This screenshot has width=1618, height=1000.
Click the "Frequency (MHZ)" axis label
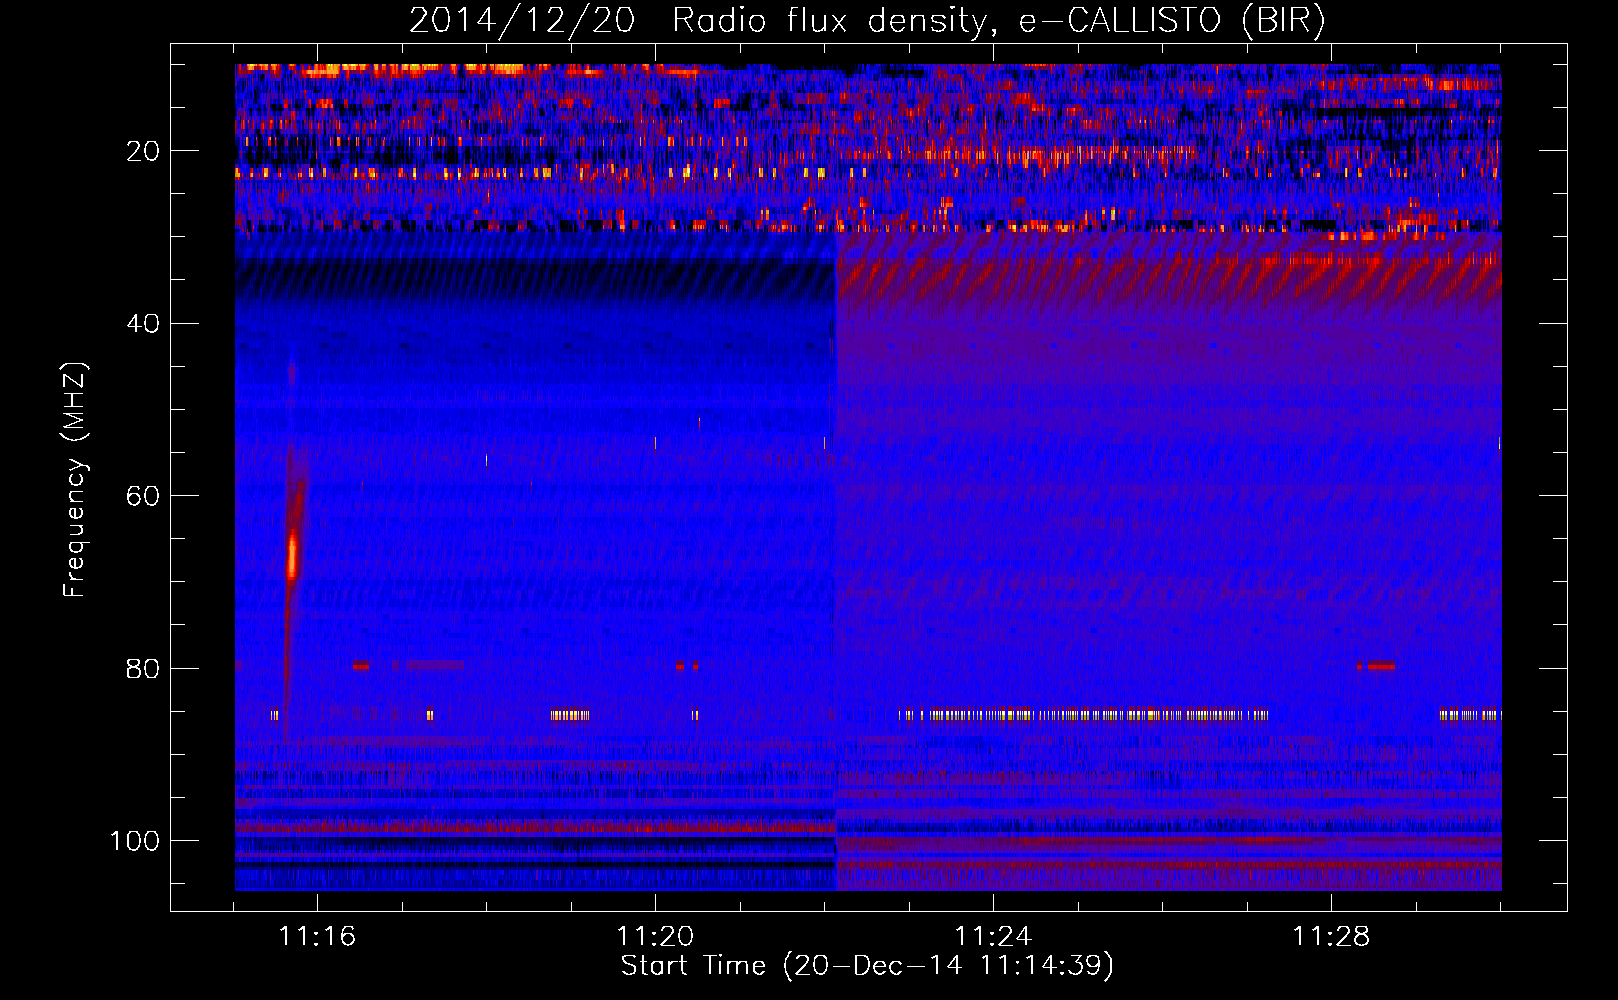[75, 480]
